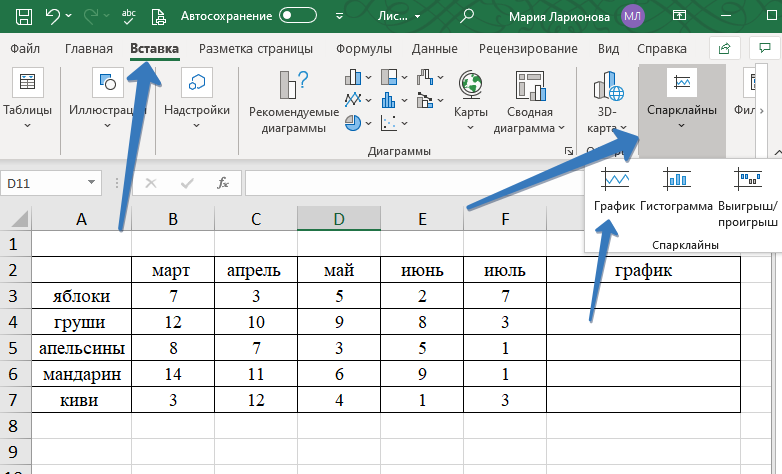This screenshot has width=782, height=474.
Task: Click the график header cell
Action: coord(643,270)
